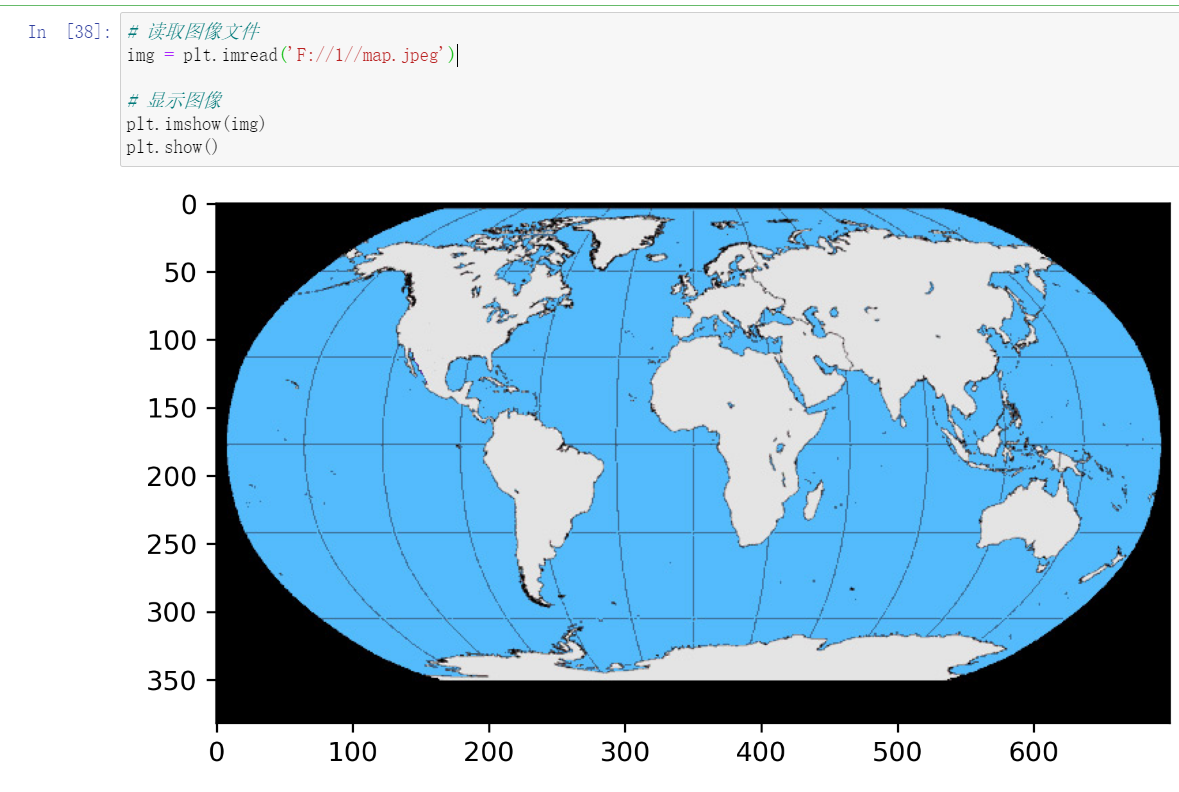Click x-axis tick label 600
This screenshot has width=1179, height=792.
(1033, 751)
